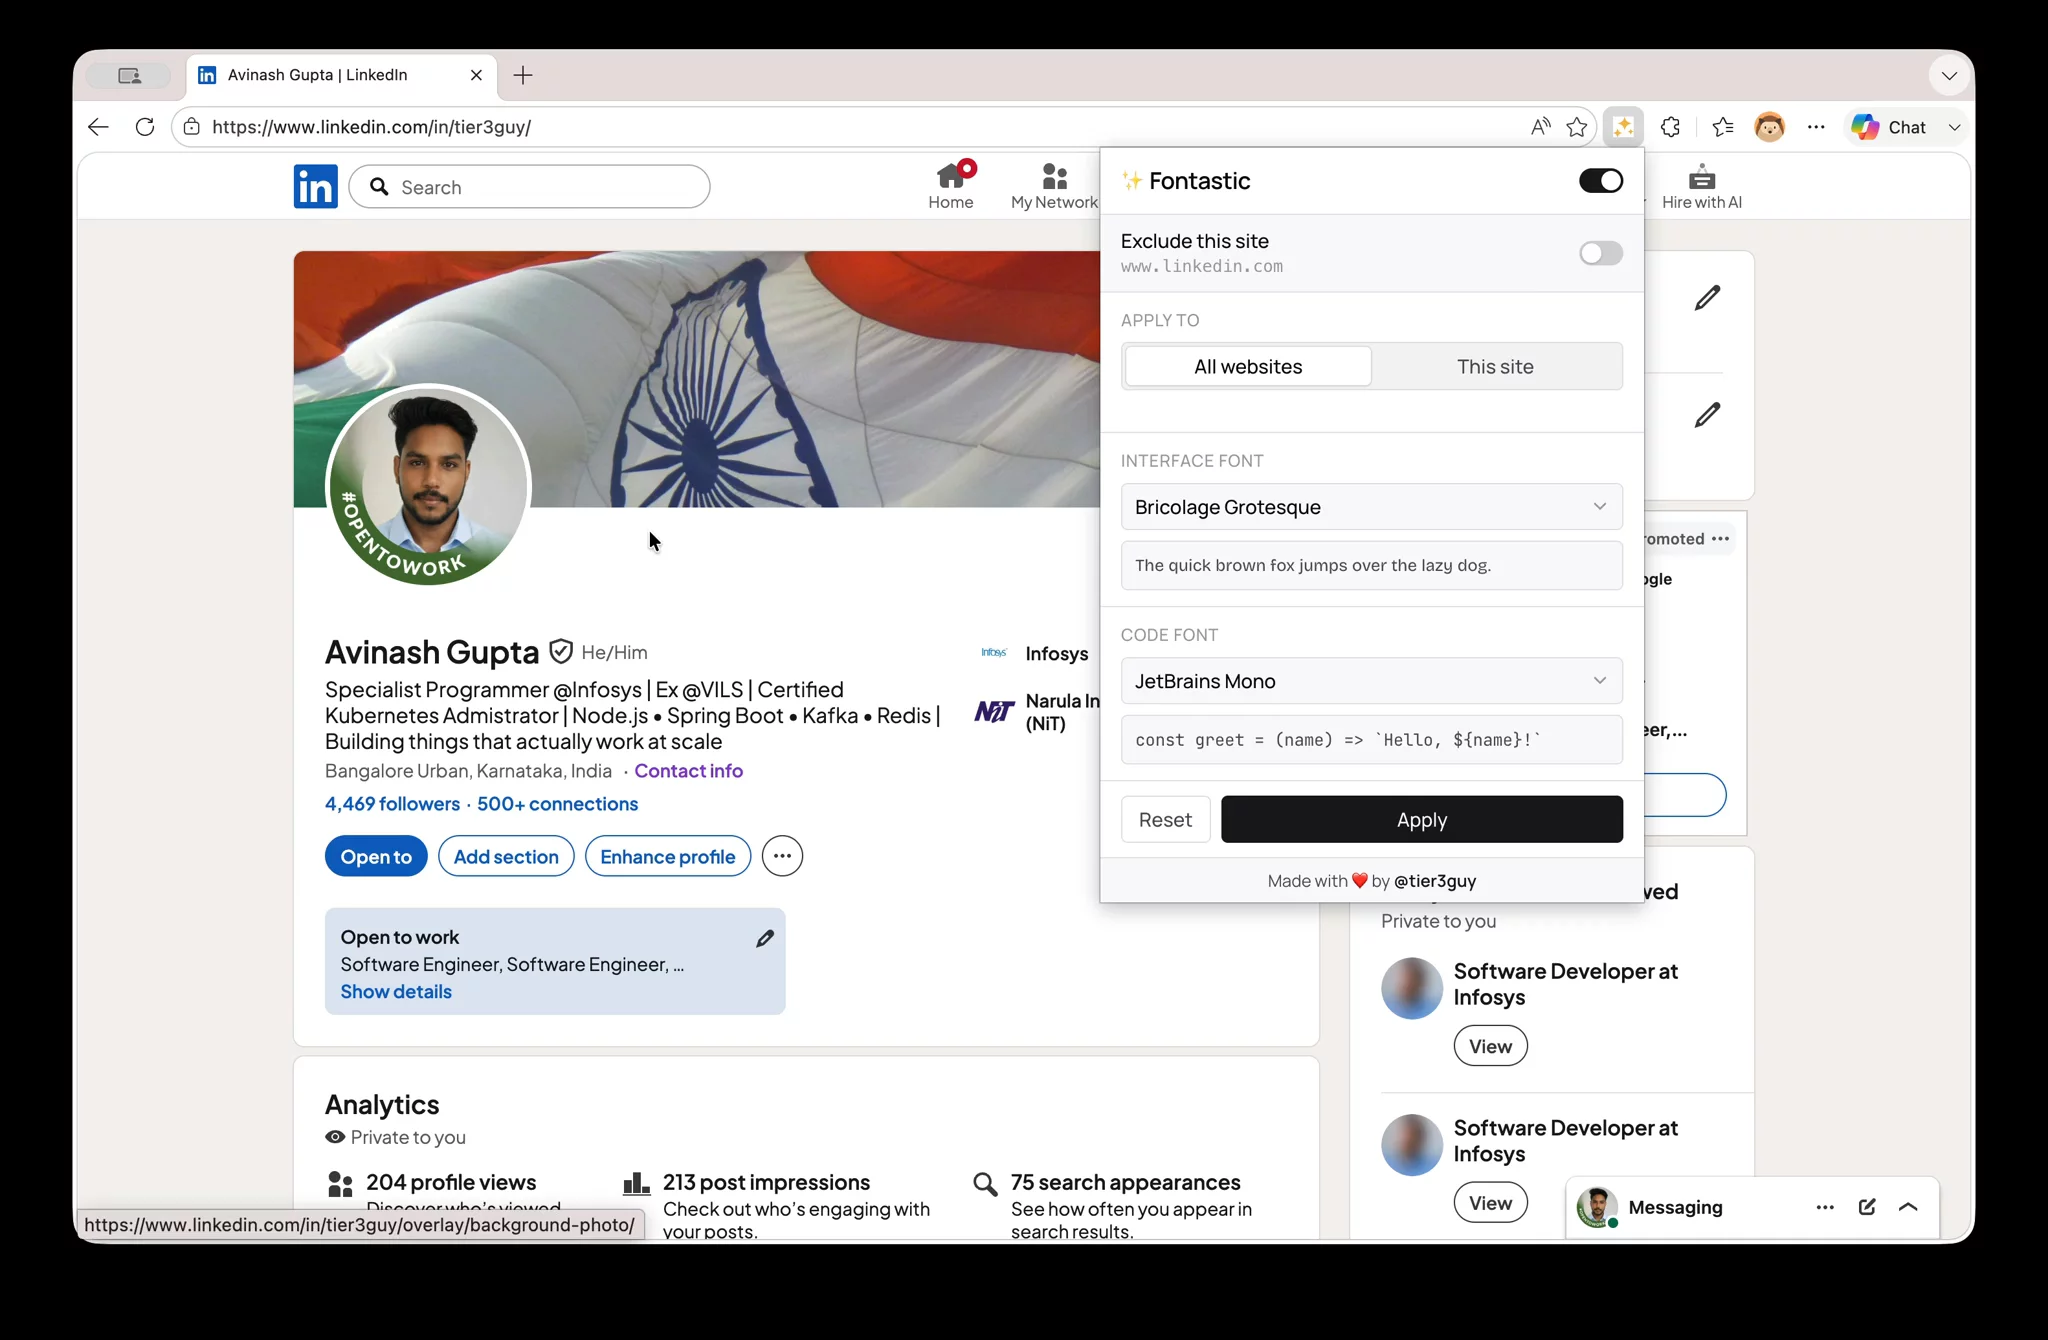Open the promoted ad options ellipsis
Screen dimensions: 2048x1340
[1720, 538]
